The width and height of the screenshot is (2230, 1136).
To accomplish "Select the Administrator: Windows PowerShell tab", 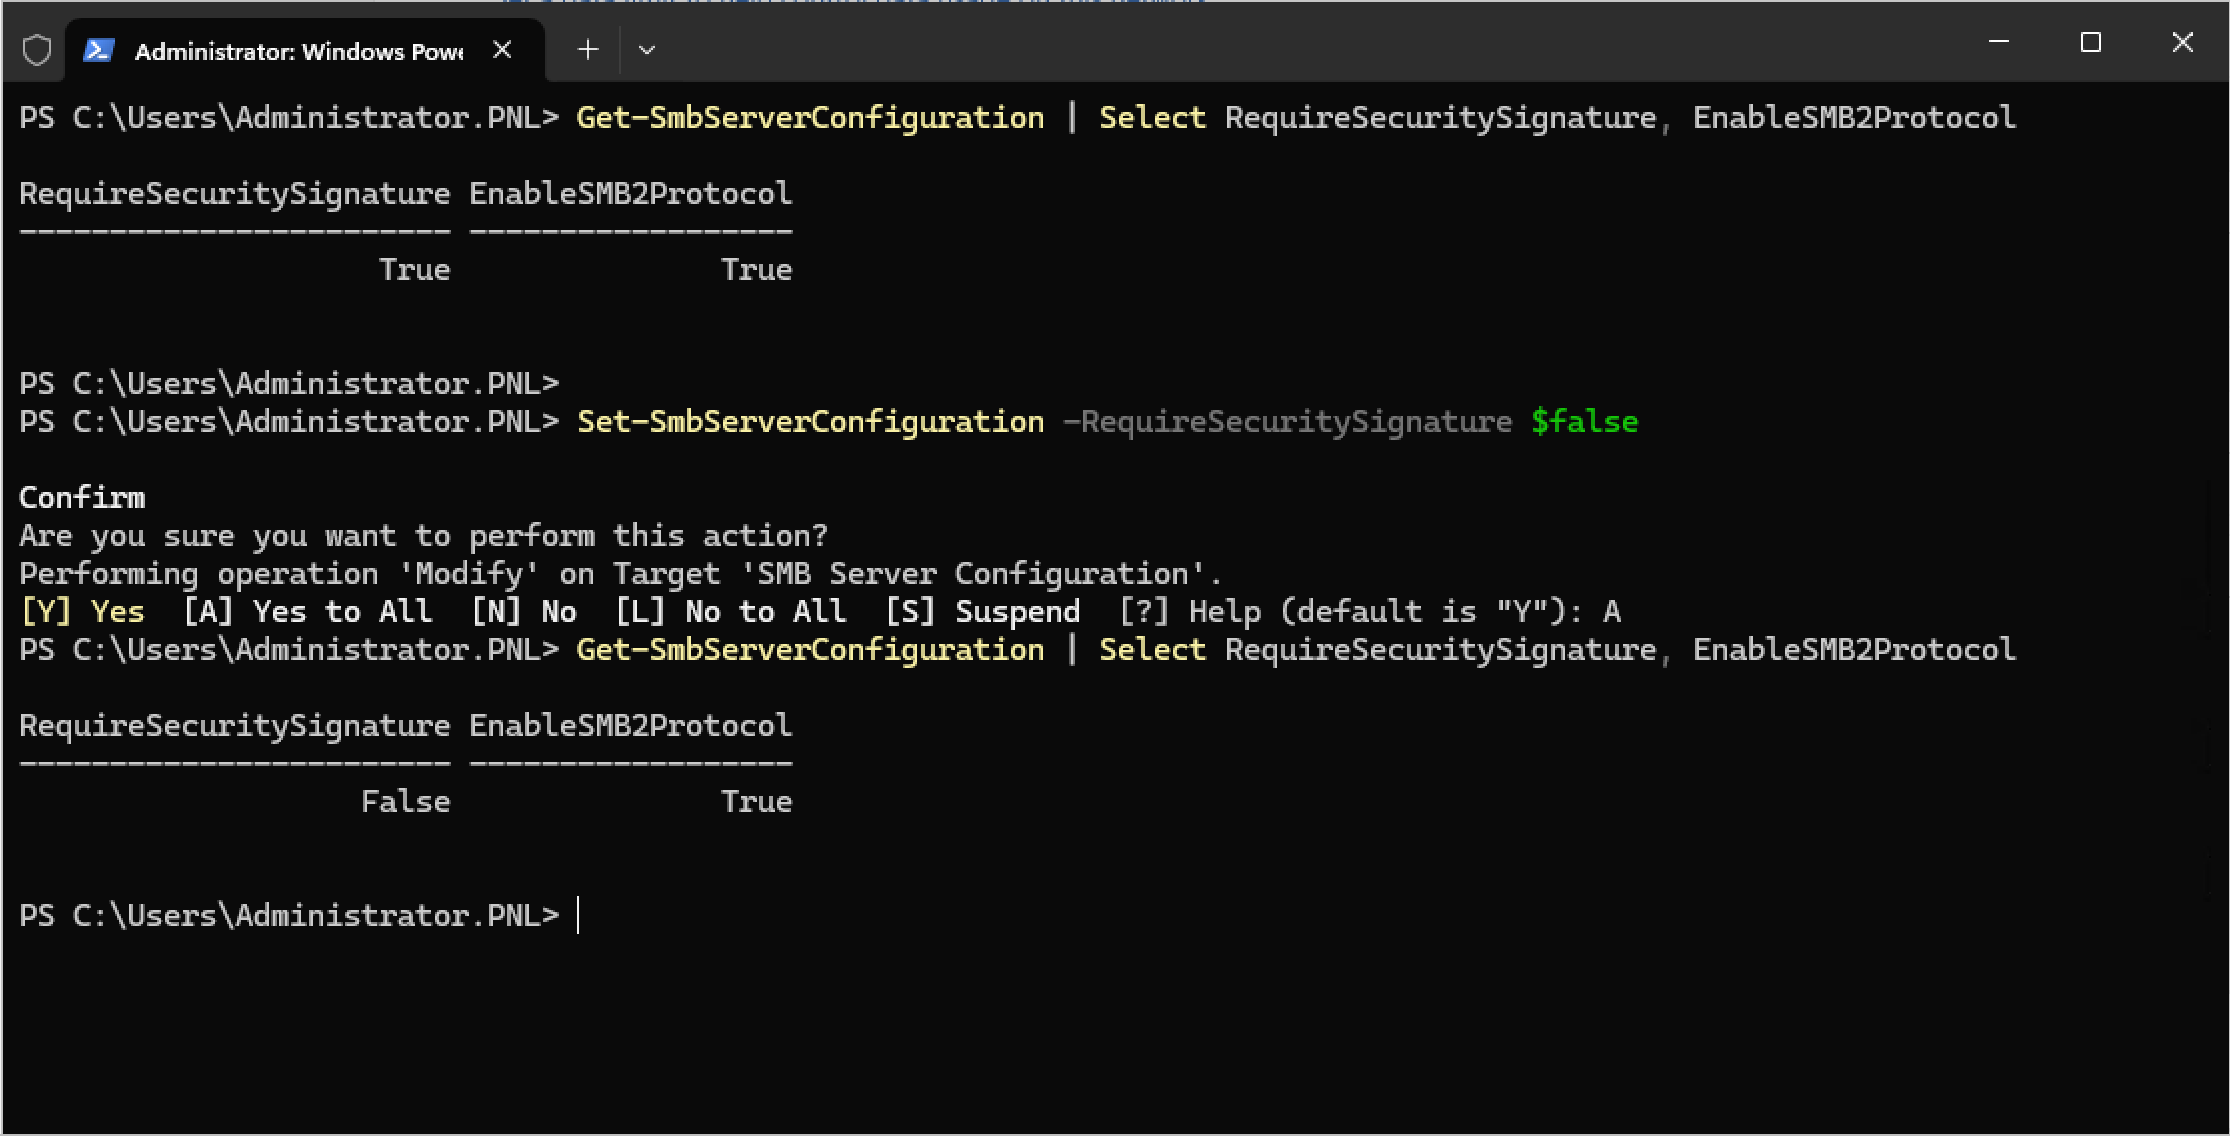I will click(298, 51).
